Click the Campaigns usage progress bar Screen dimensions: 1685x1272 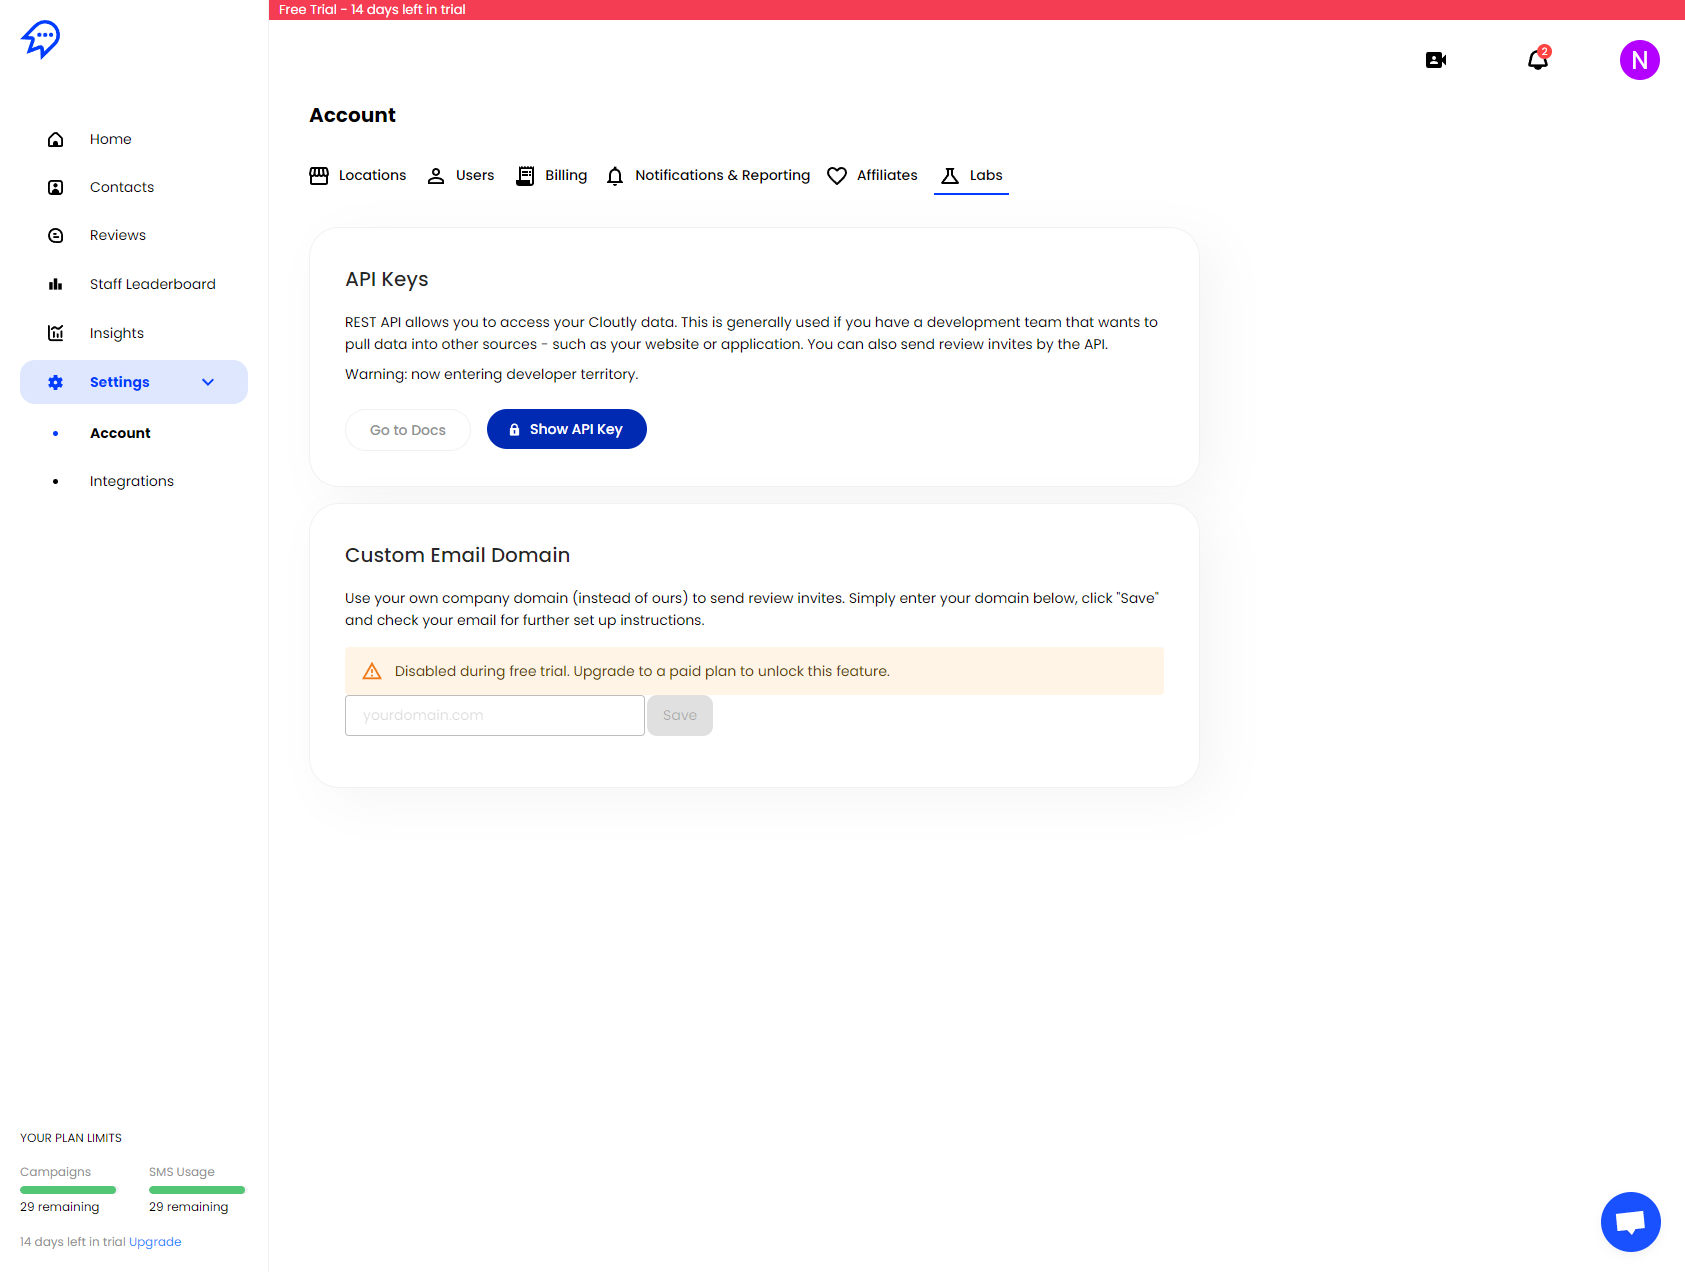[x=68, y=1190]
